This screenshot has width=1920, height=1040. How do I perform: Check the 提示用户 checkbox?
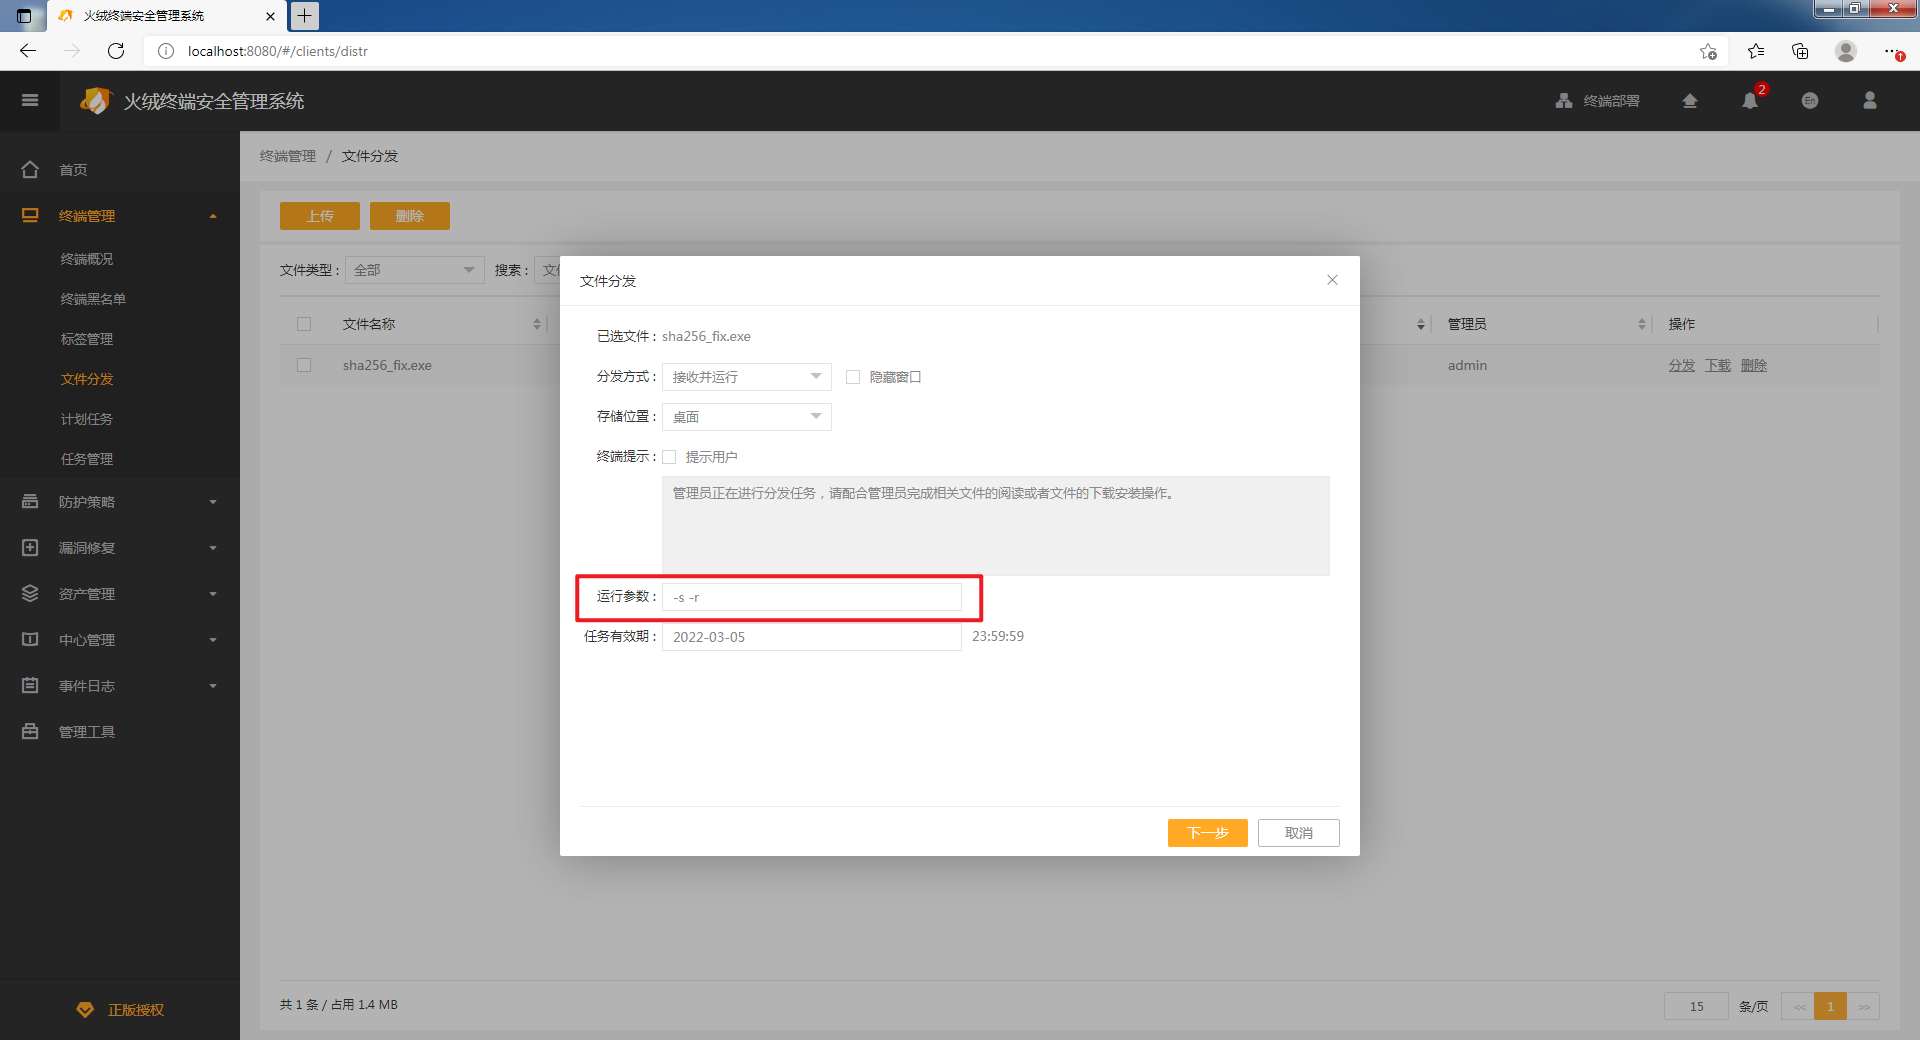tap(670, 457)
